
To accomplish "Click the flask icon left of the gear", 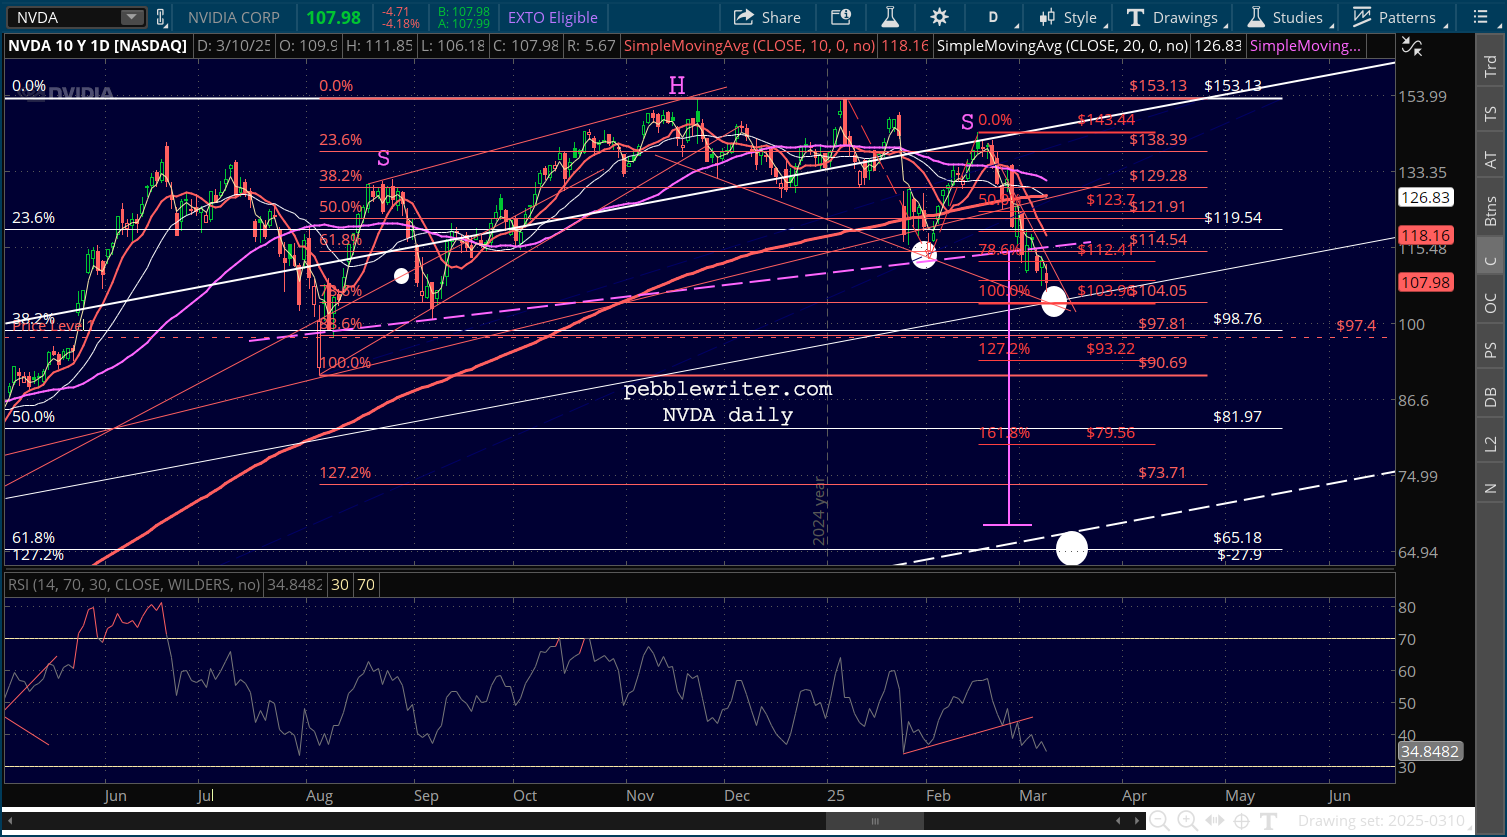I will pos(889,17).
